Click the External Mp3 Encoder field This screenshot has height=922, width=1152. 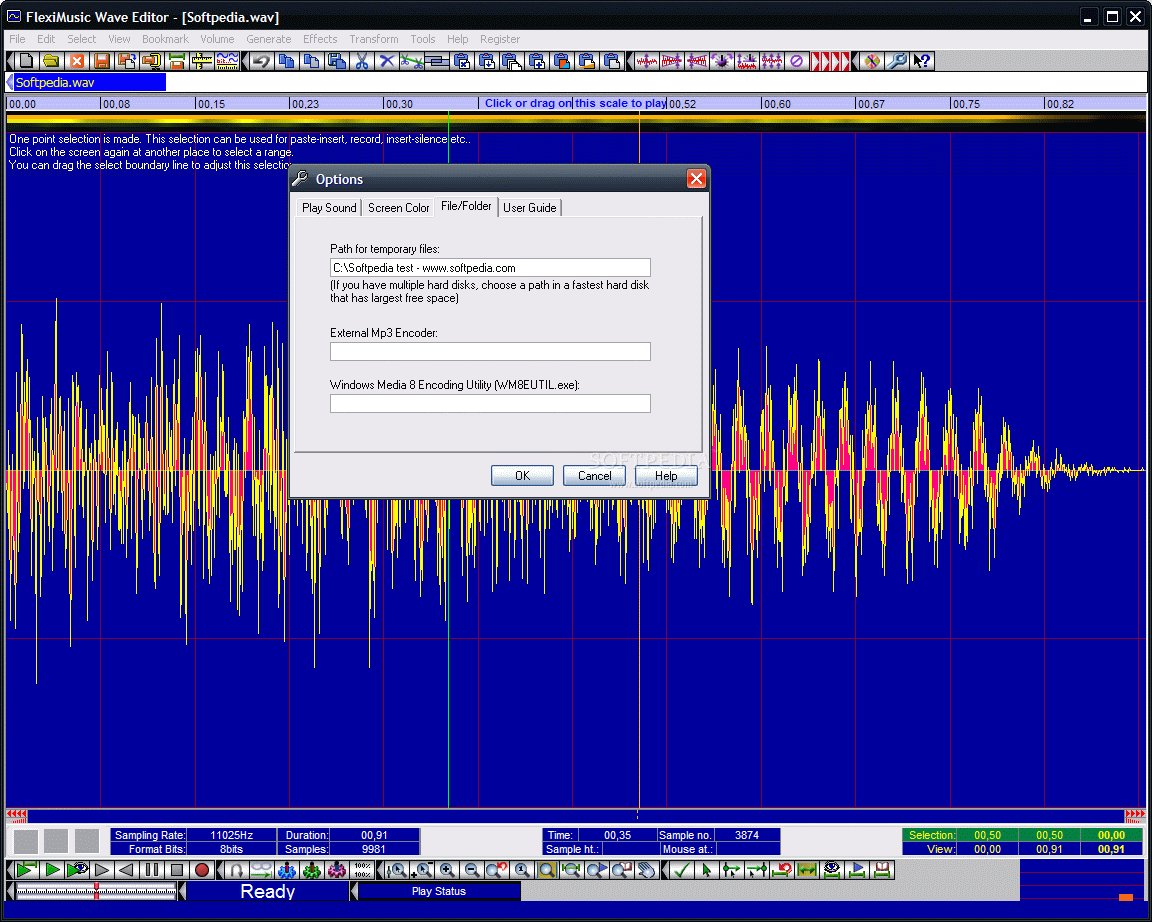point(490,351)
